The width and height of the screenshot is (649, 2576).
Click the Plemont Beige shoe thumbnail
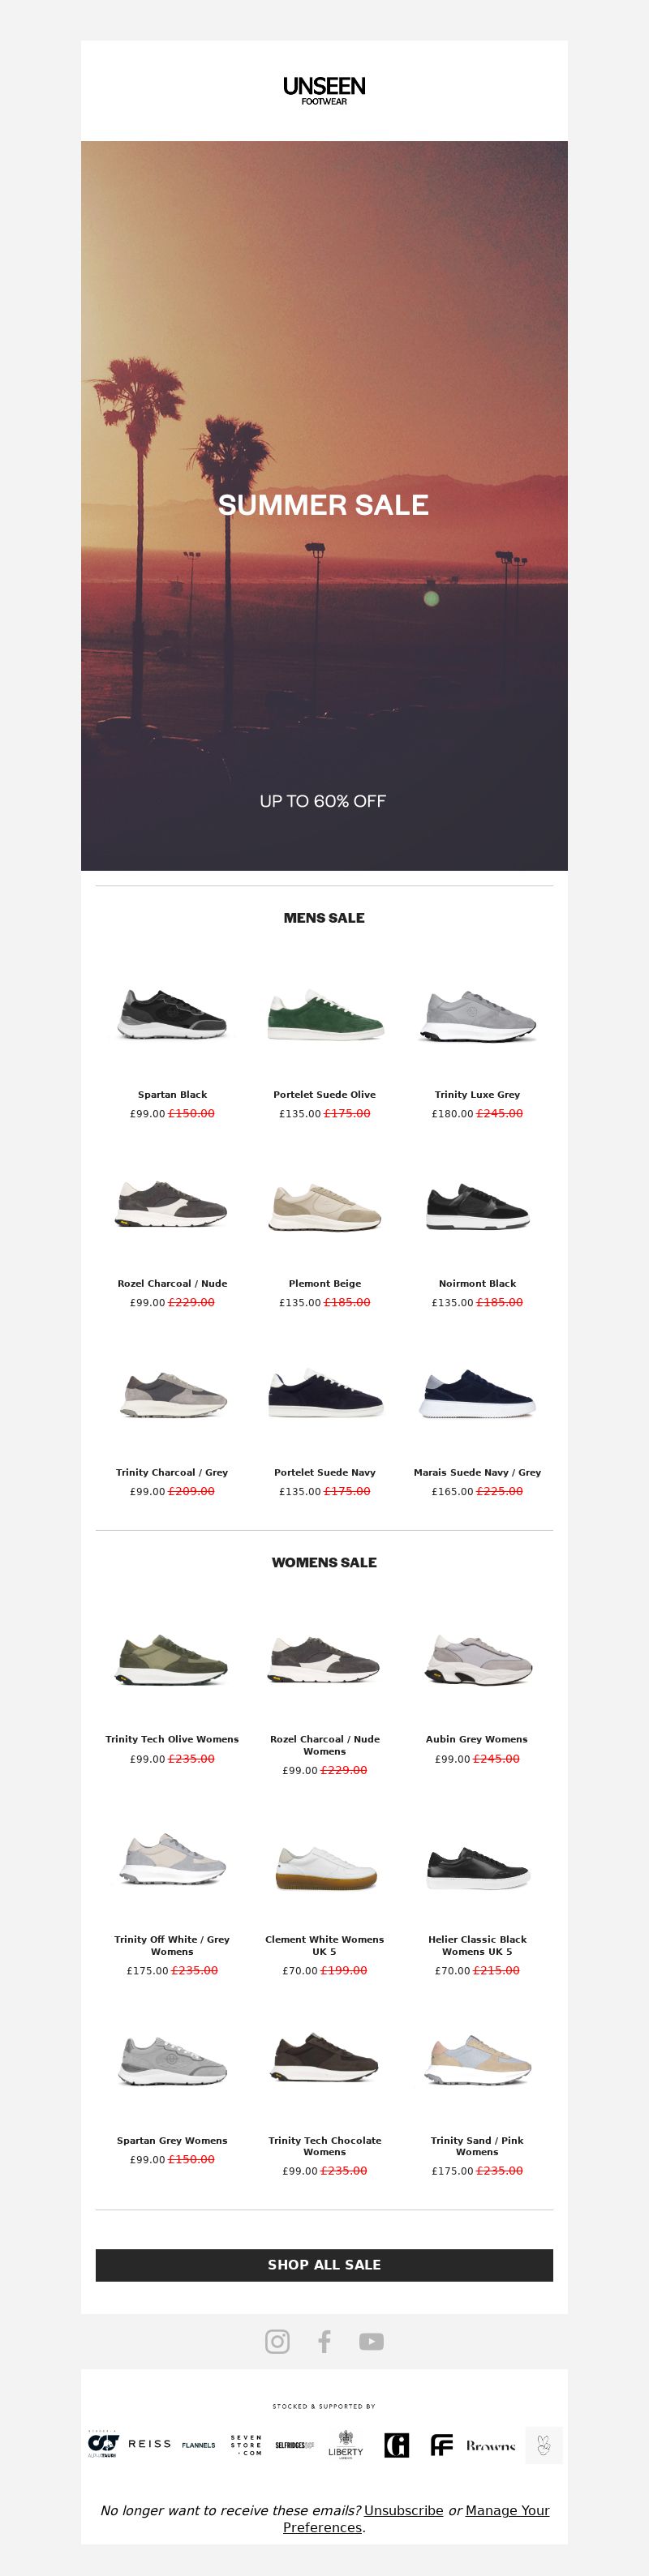pos(324,1204)
